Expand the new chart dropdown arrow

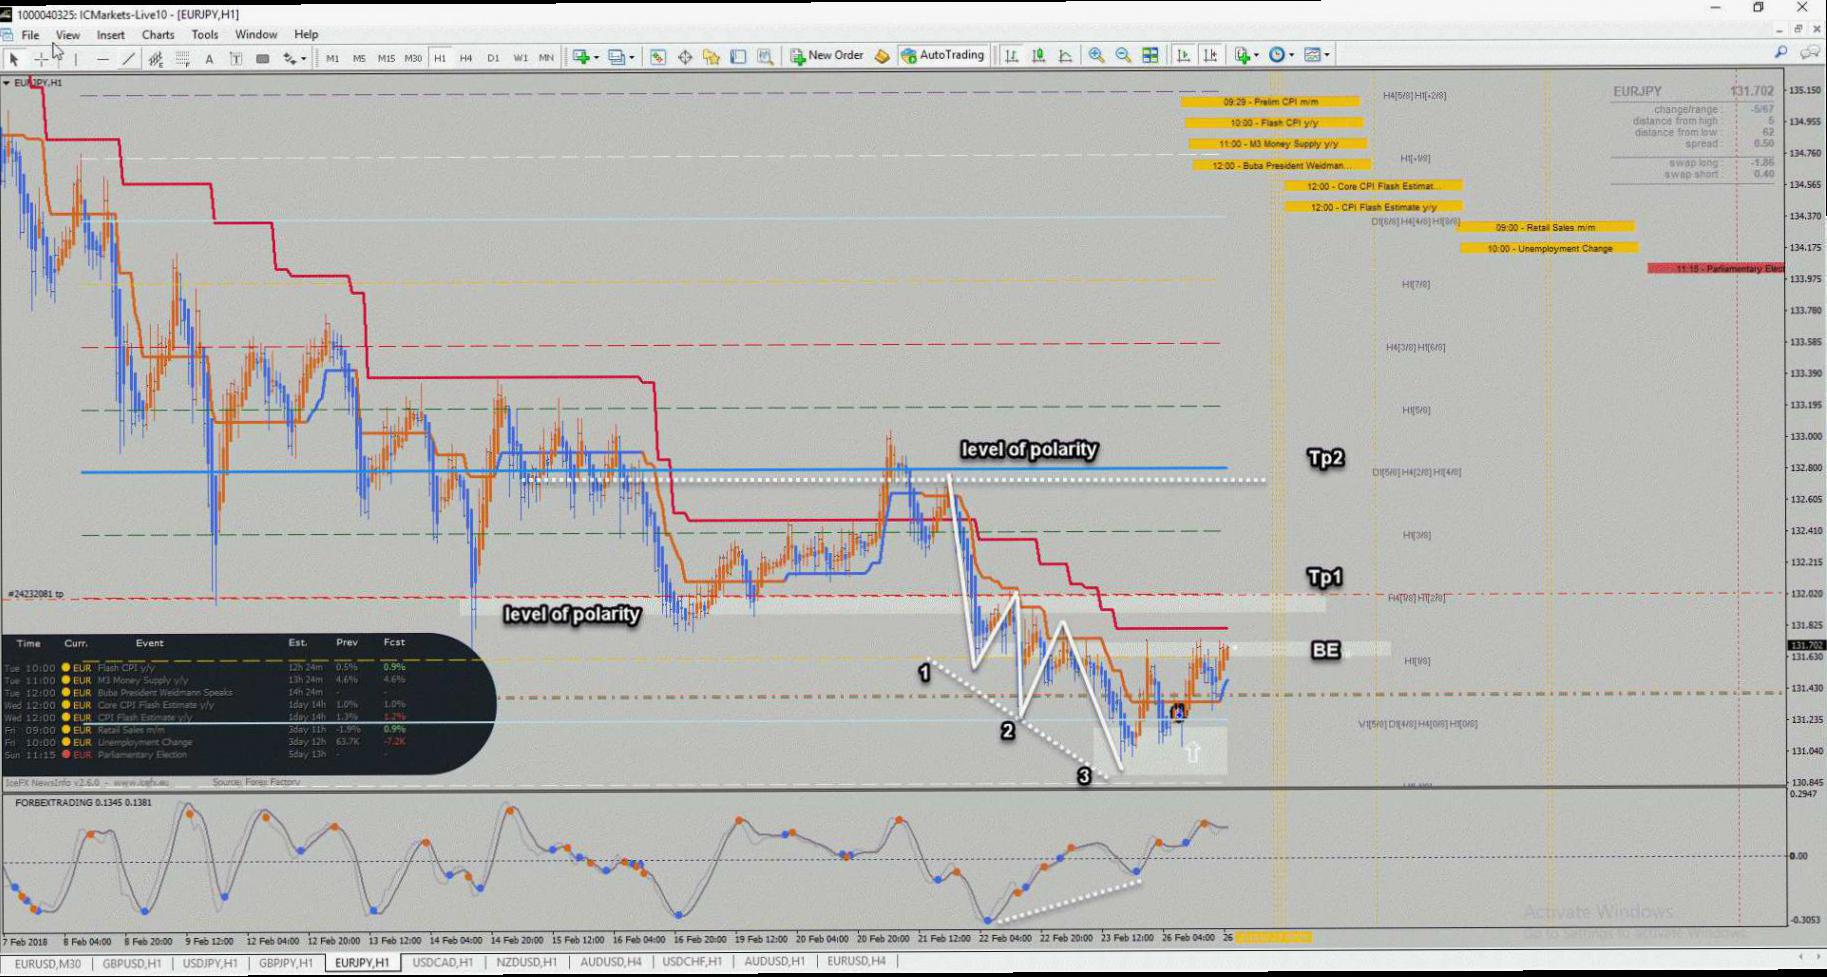pos(597,57)
